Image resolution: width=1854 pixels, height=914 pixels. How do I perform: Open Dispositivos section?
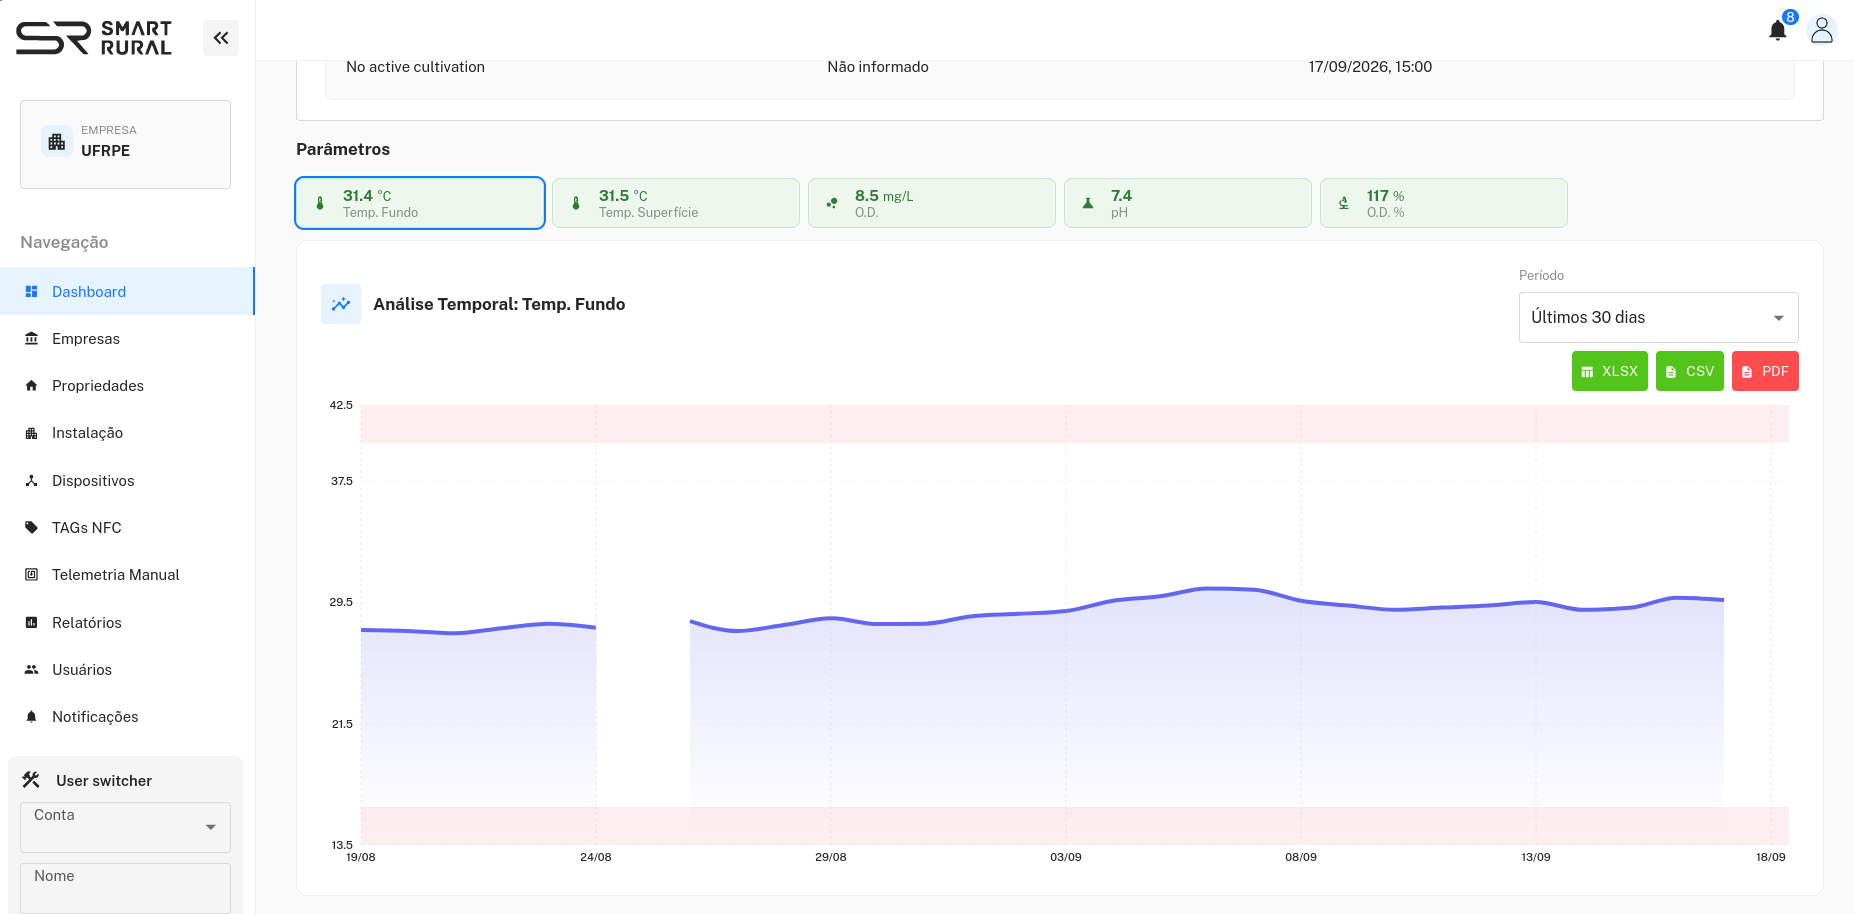[x=127, y=481]
